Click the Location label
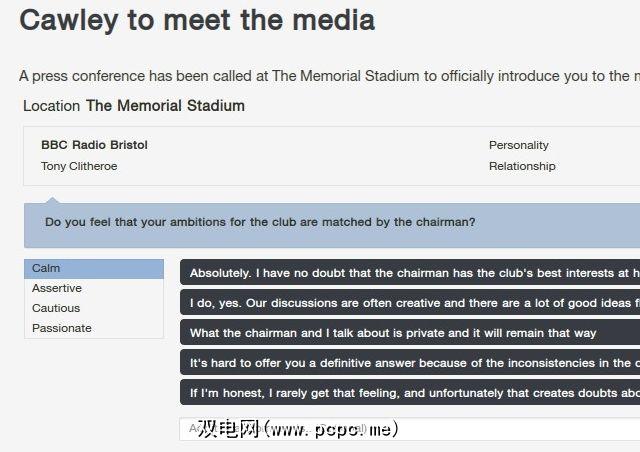The height and width of the screenshot is (452, 640). [52, 105]
